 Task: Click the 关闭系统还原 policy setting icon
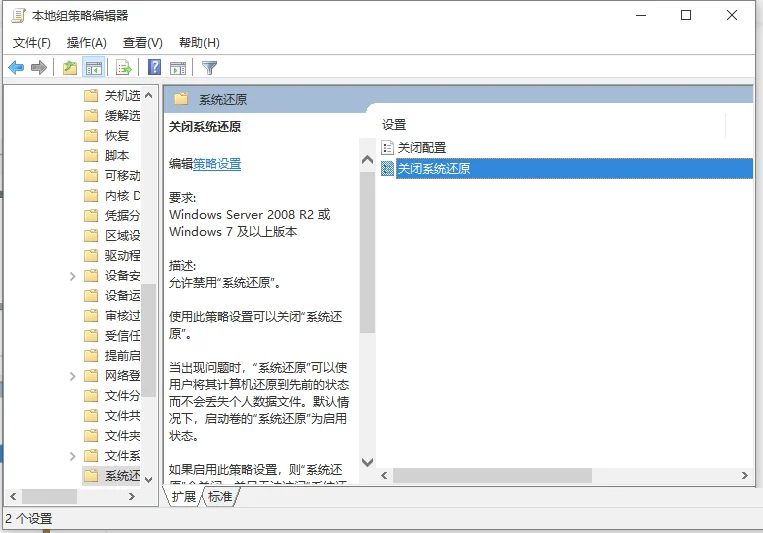tap(387, 168)
